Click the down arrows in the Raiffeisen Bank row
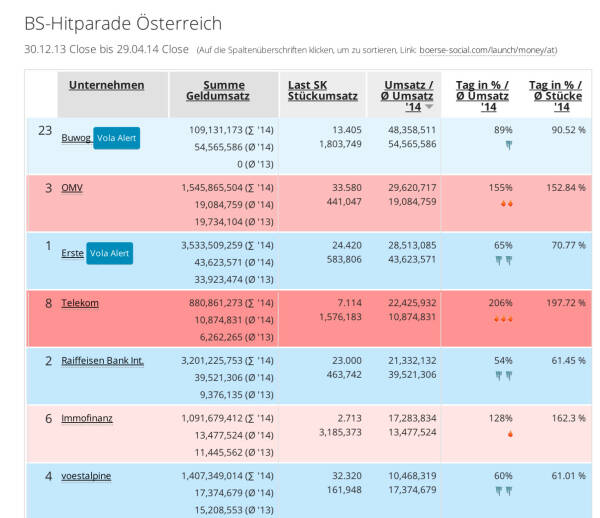The width and height of the screenshot is (600, 518). 507,376
